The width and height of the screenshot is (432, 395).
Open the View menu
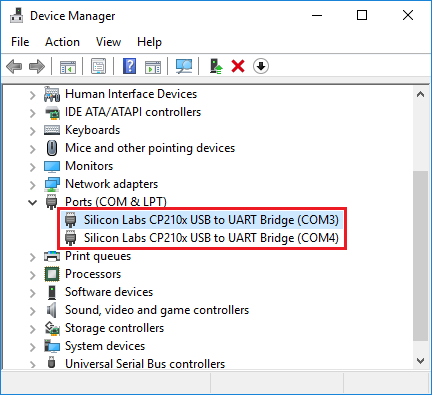point(108,42)
